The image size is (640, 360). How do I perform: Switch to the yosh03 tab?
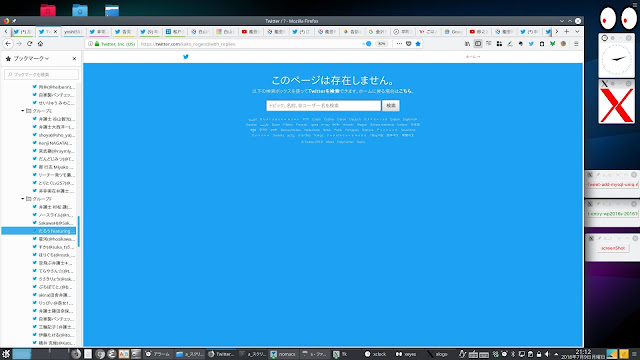(x=73, y=31)
